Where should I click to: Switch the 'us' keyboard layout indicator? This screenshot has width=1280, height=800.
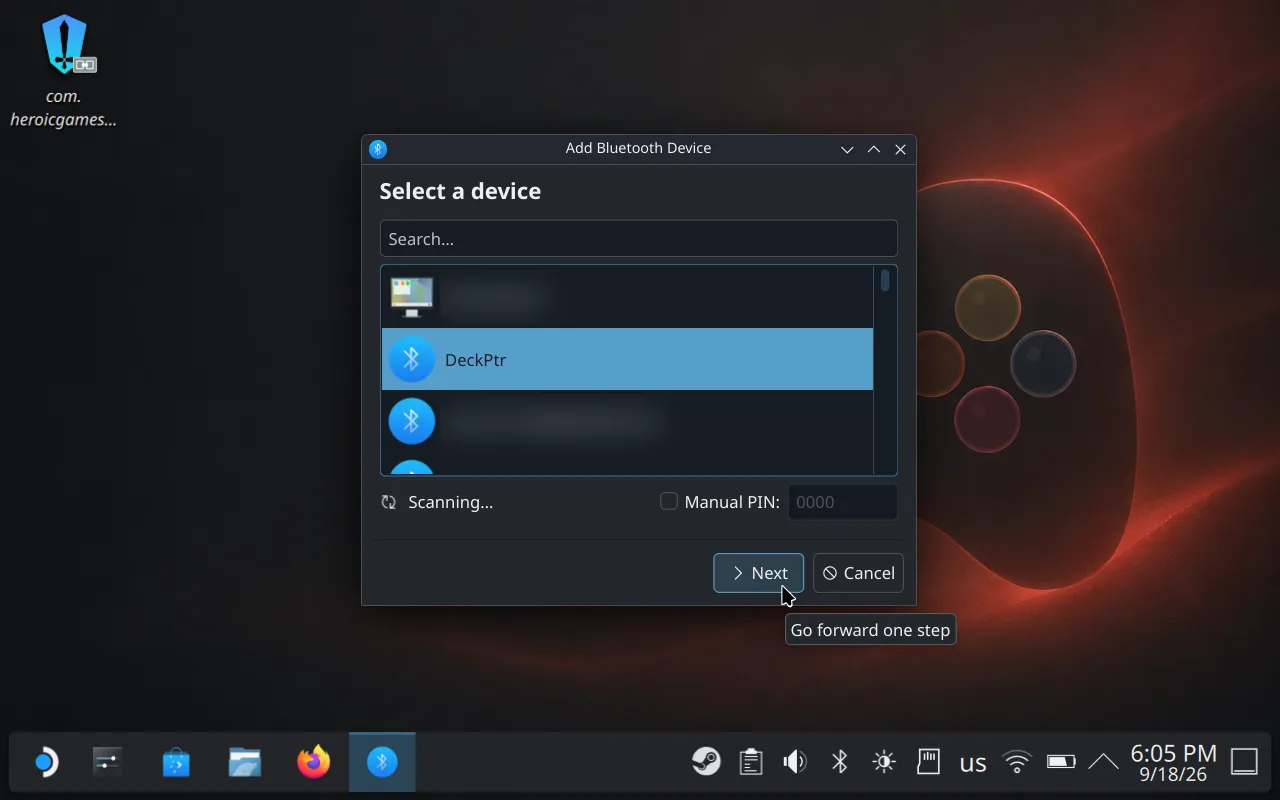point(973,763)
